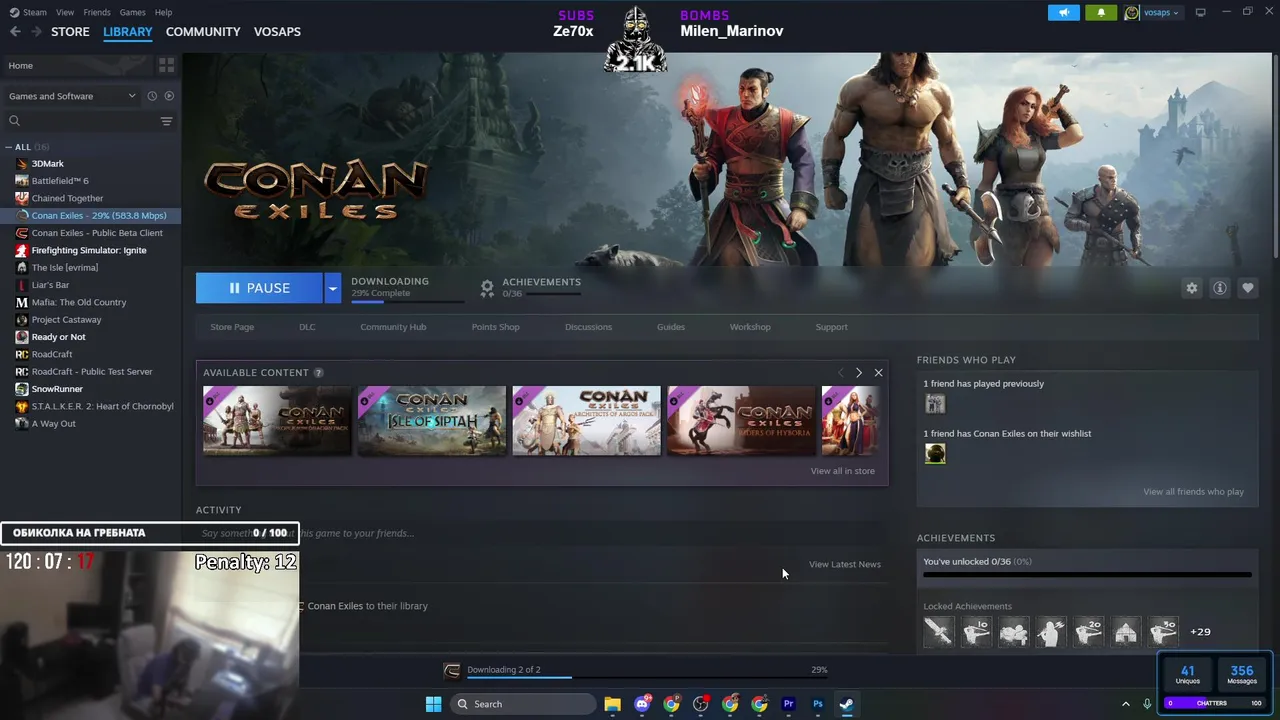Image resolution: width=1280 pixels, height=720 pixels.
Task: Click the forward navigation arrow
Action: 36,32
